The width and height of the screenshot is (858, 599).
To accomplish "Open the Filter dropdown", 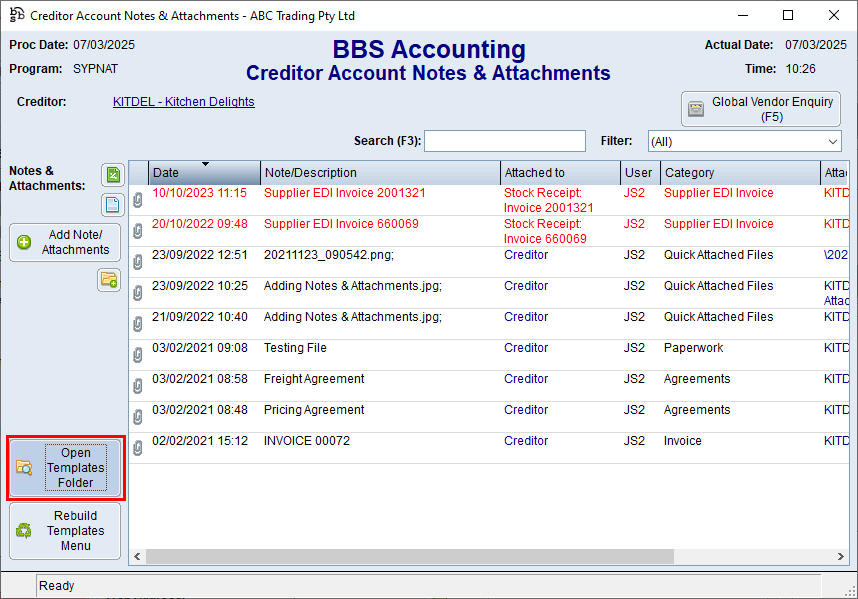I will coord(744,141).
